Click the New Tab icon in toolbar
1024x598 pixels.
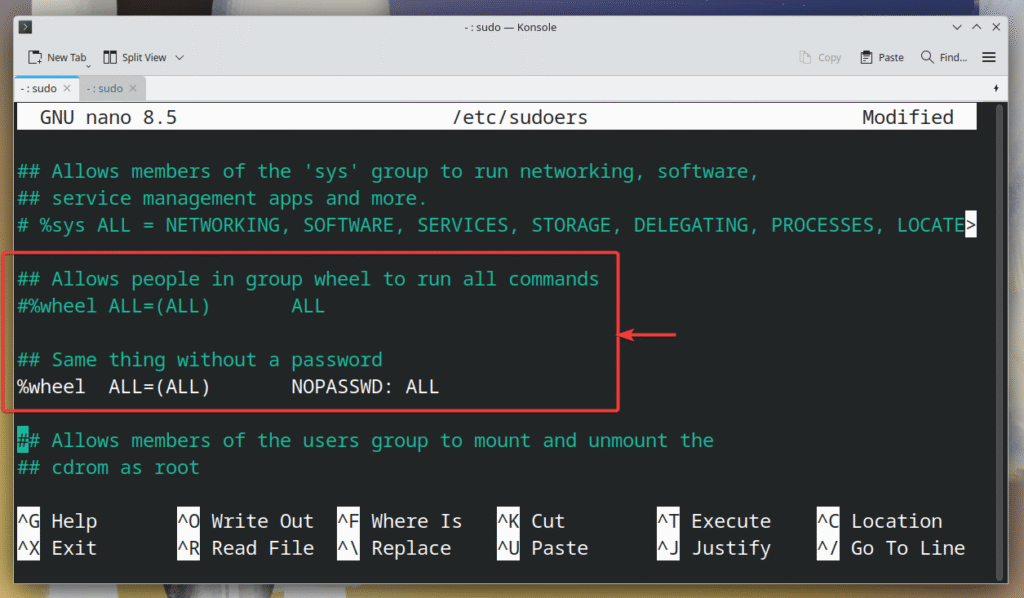(x=35, y=58)
